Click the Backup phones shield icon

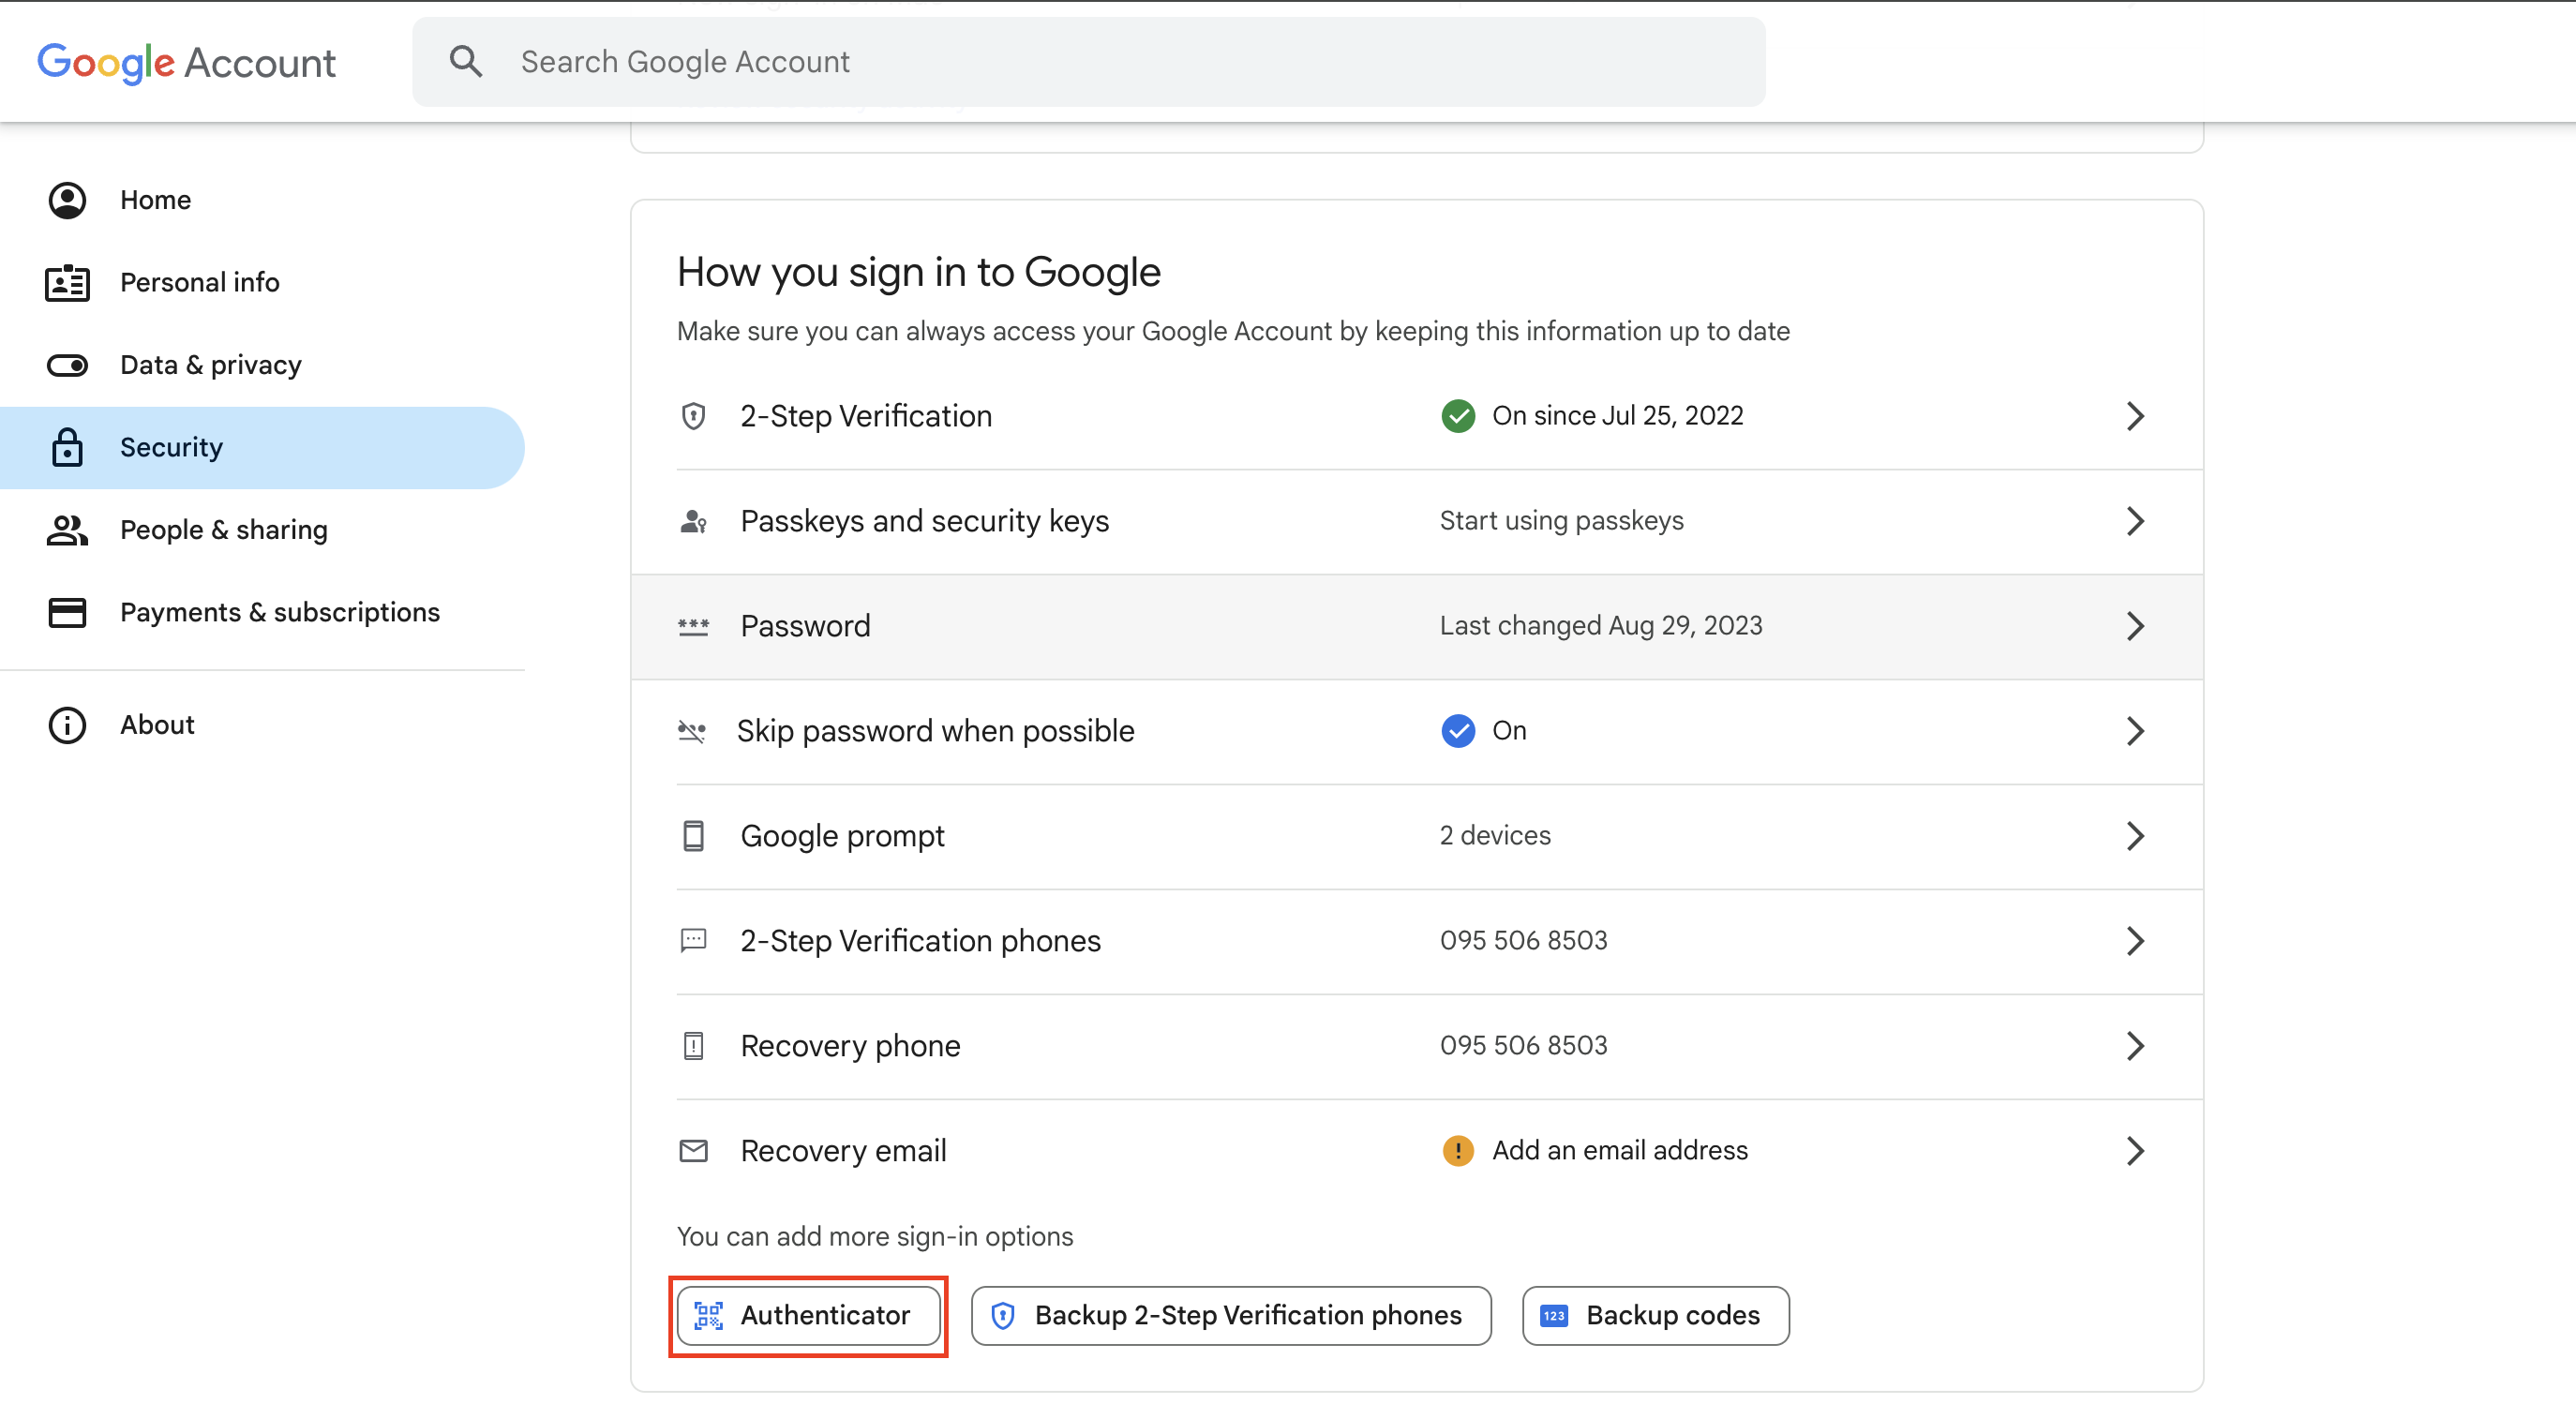1003,1316
